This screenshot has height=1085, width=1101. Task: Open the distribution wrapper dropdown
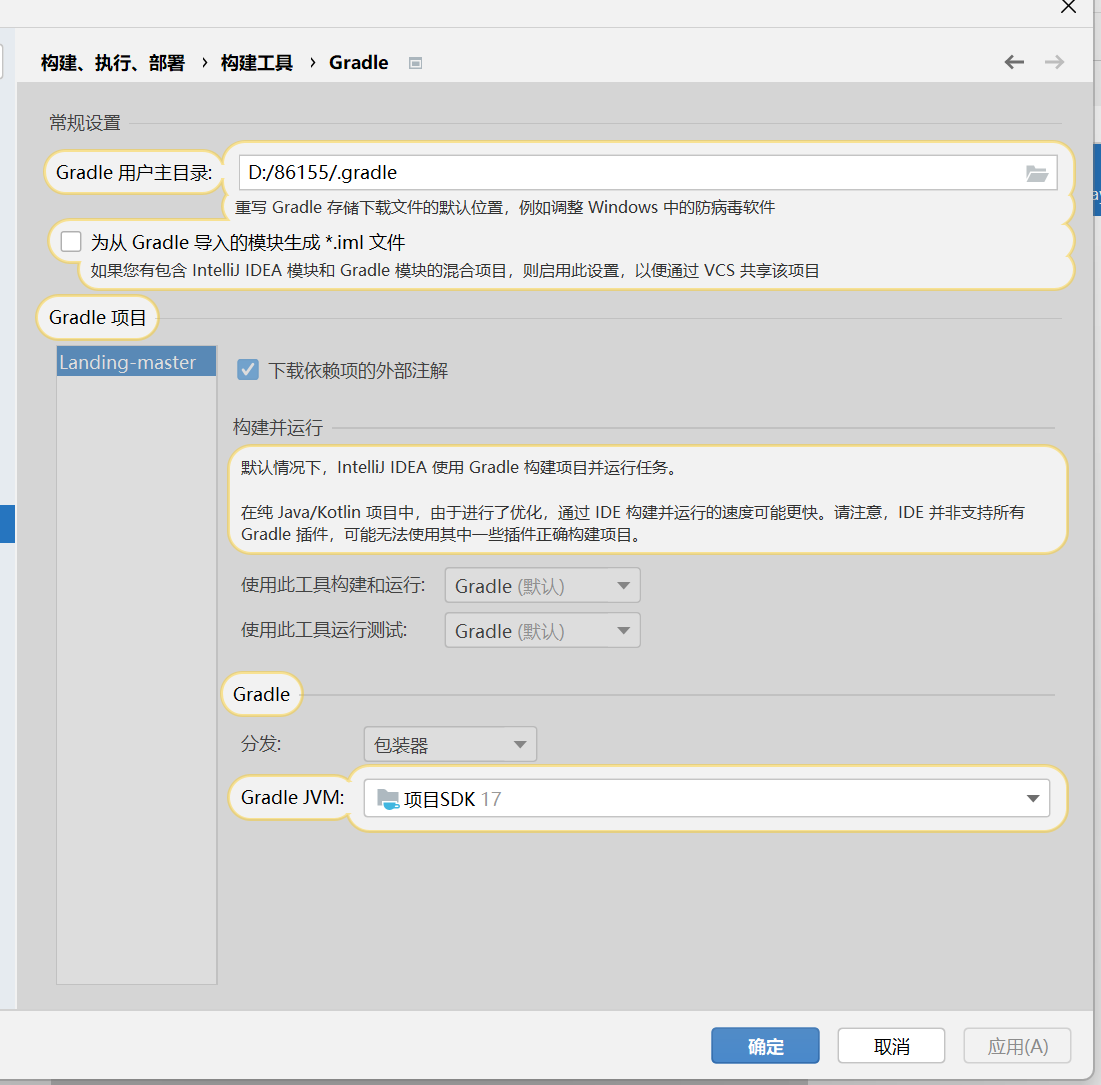[450, 744]
